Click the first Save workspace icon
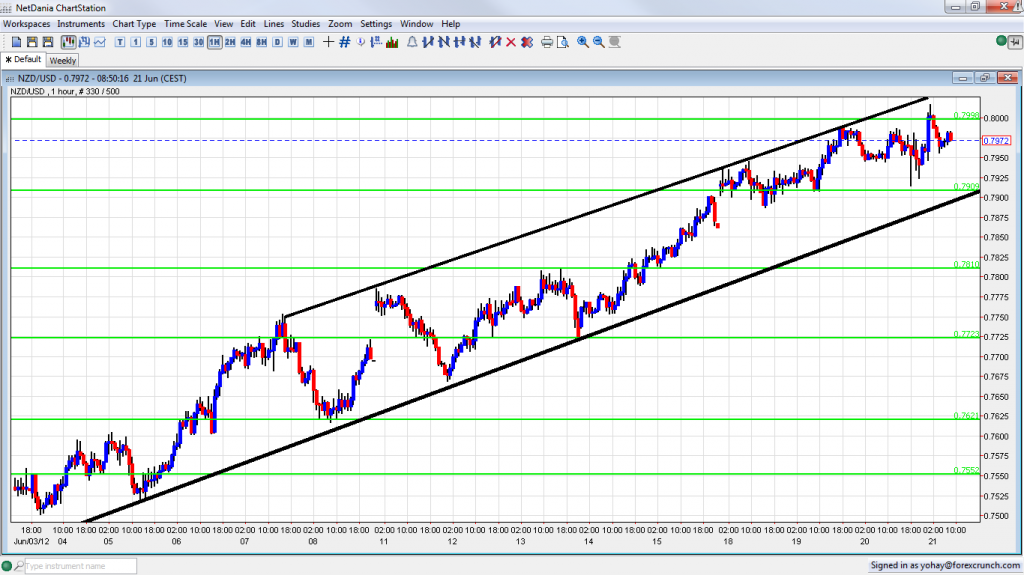This screenshot has width=1024, height=575. click(32, 42)
